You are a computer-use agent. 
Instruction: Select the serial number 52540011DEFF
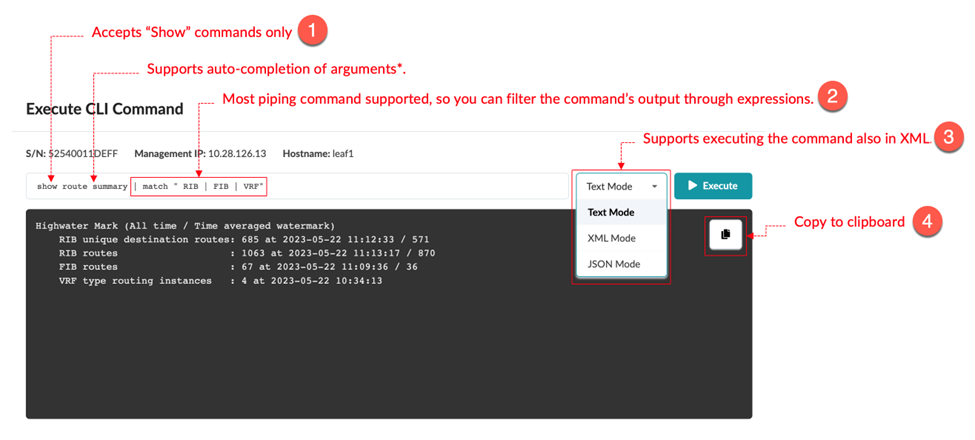(x=81, y=153)
